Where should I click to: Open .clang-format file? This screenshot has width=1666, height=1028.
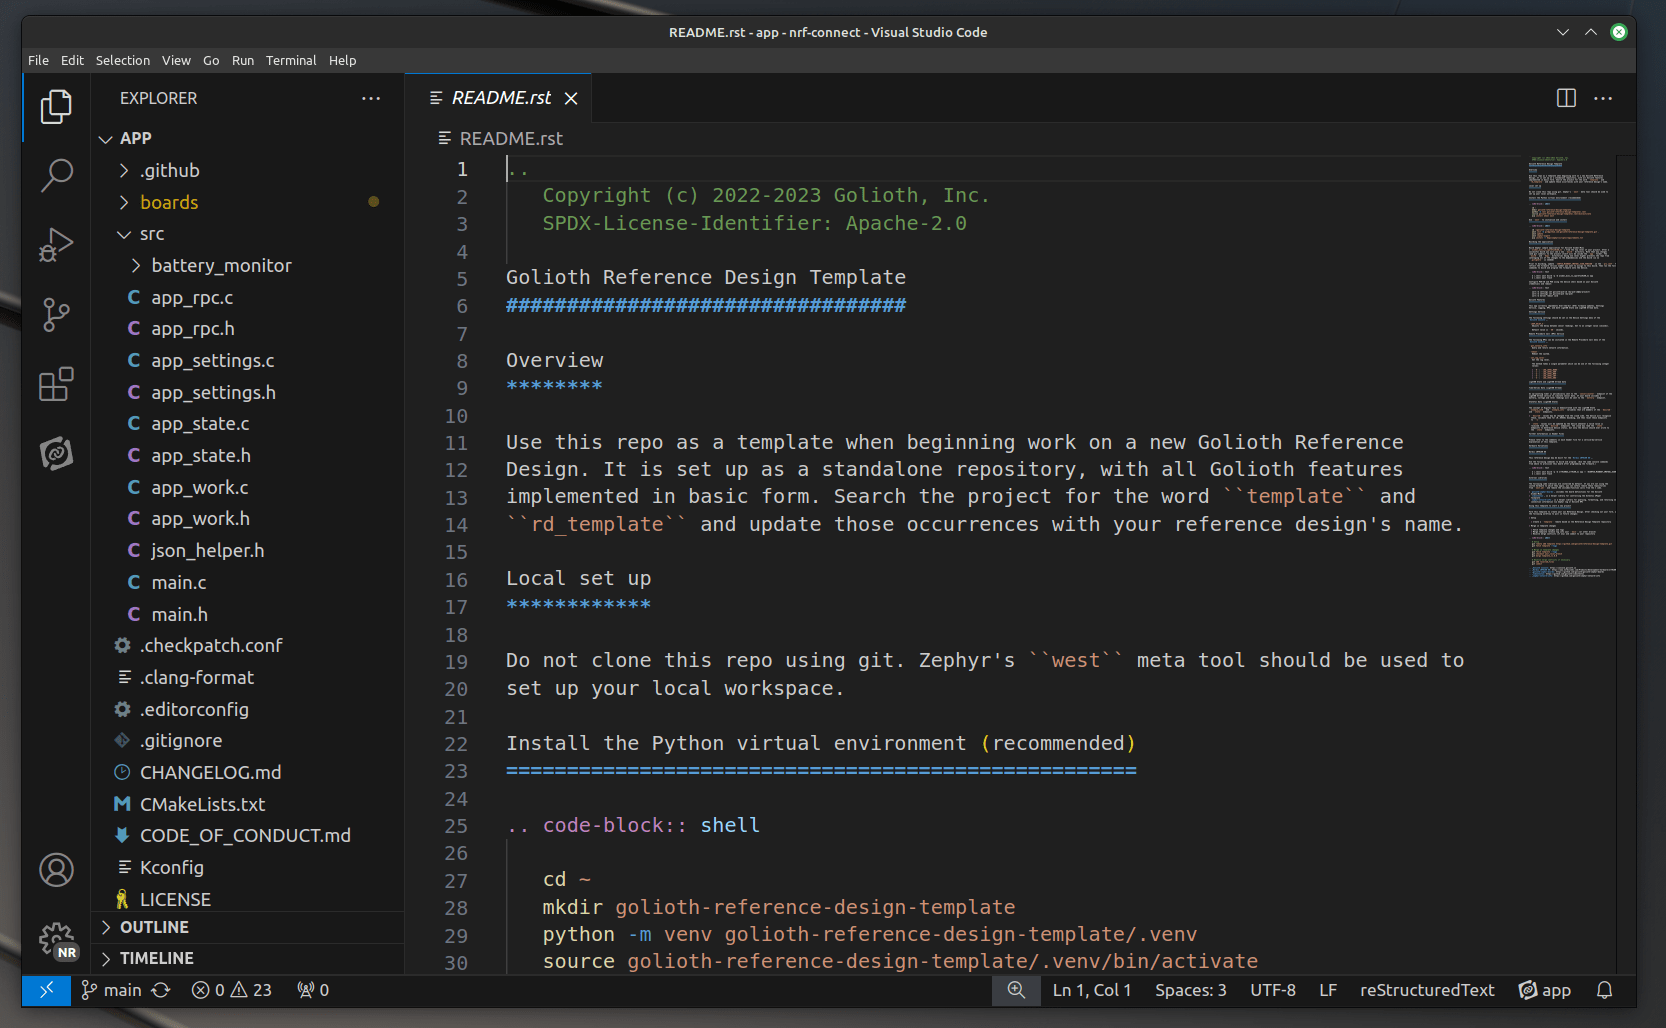tap(248, 677)
